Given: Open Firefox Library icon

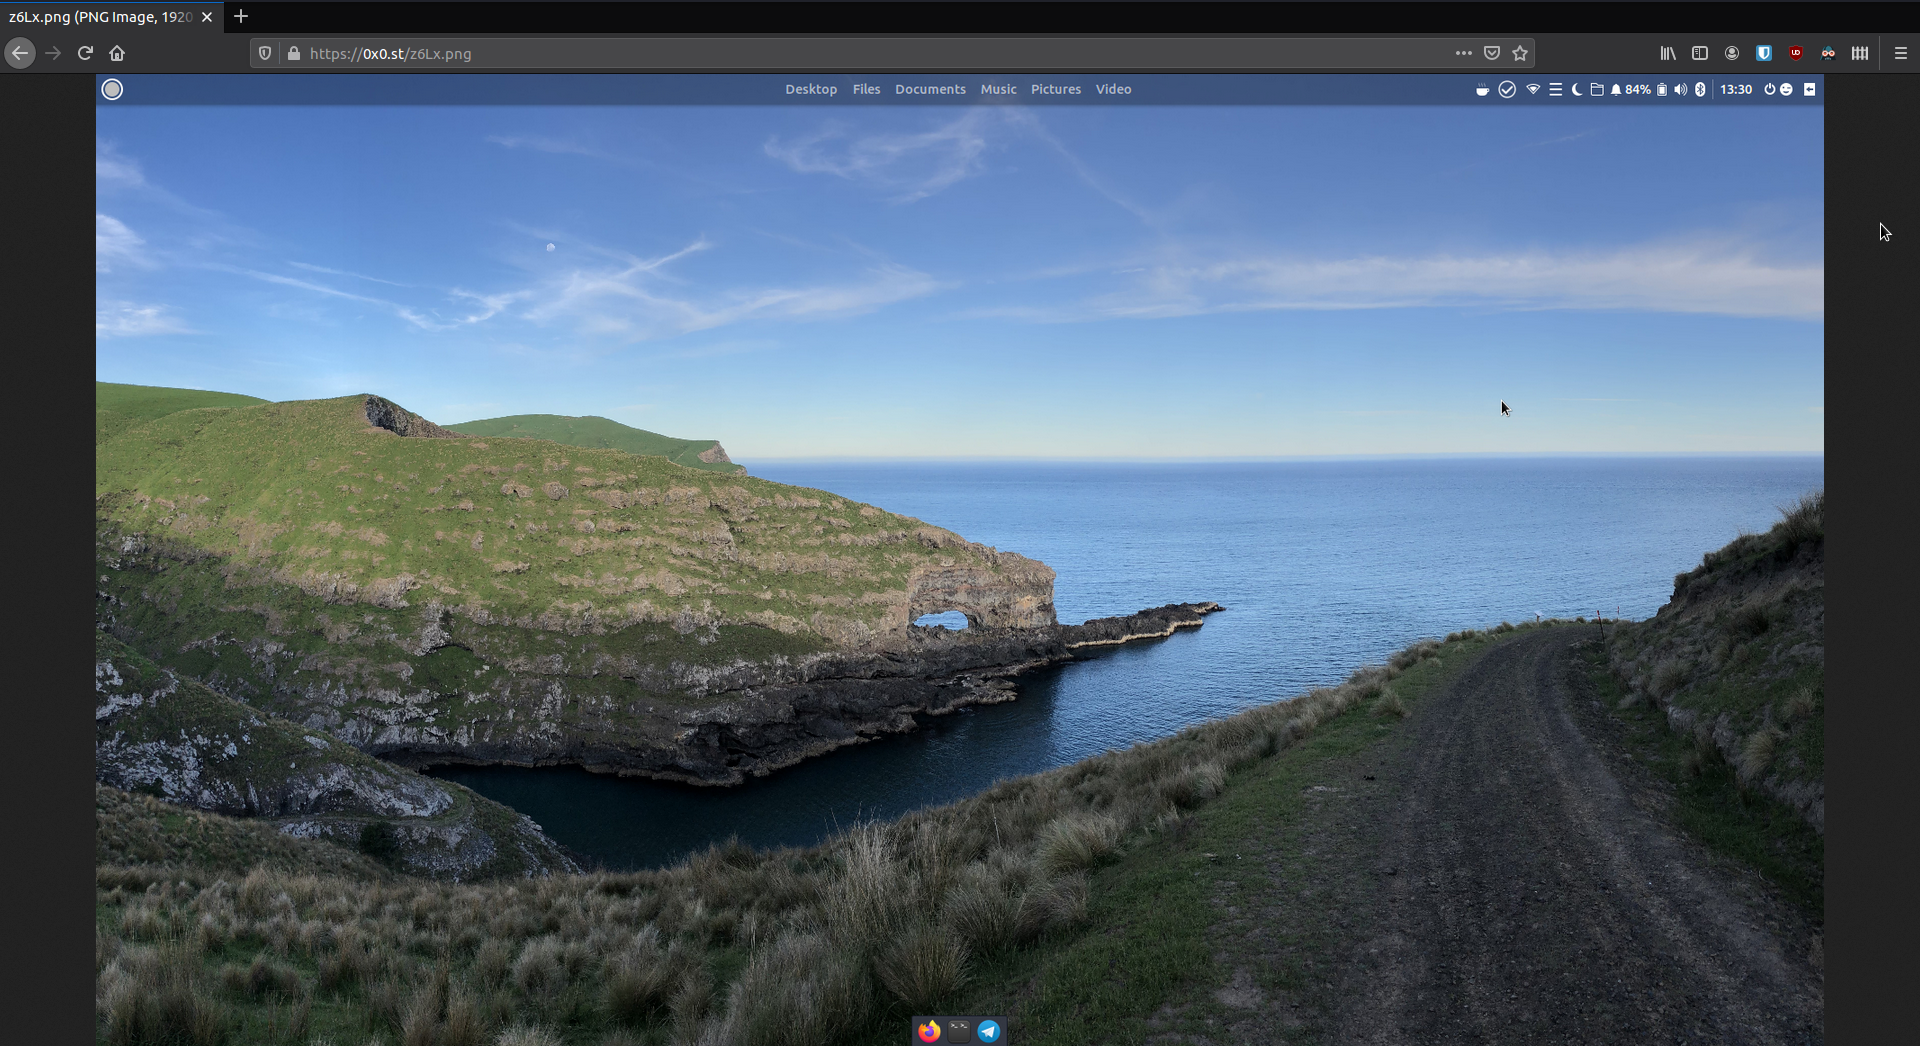Looking at the screenshot, I should 1668,53.
